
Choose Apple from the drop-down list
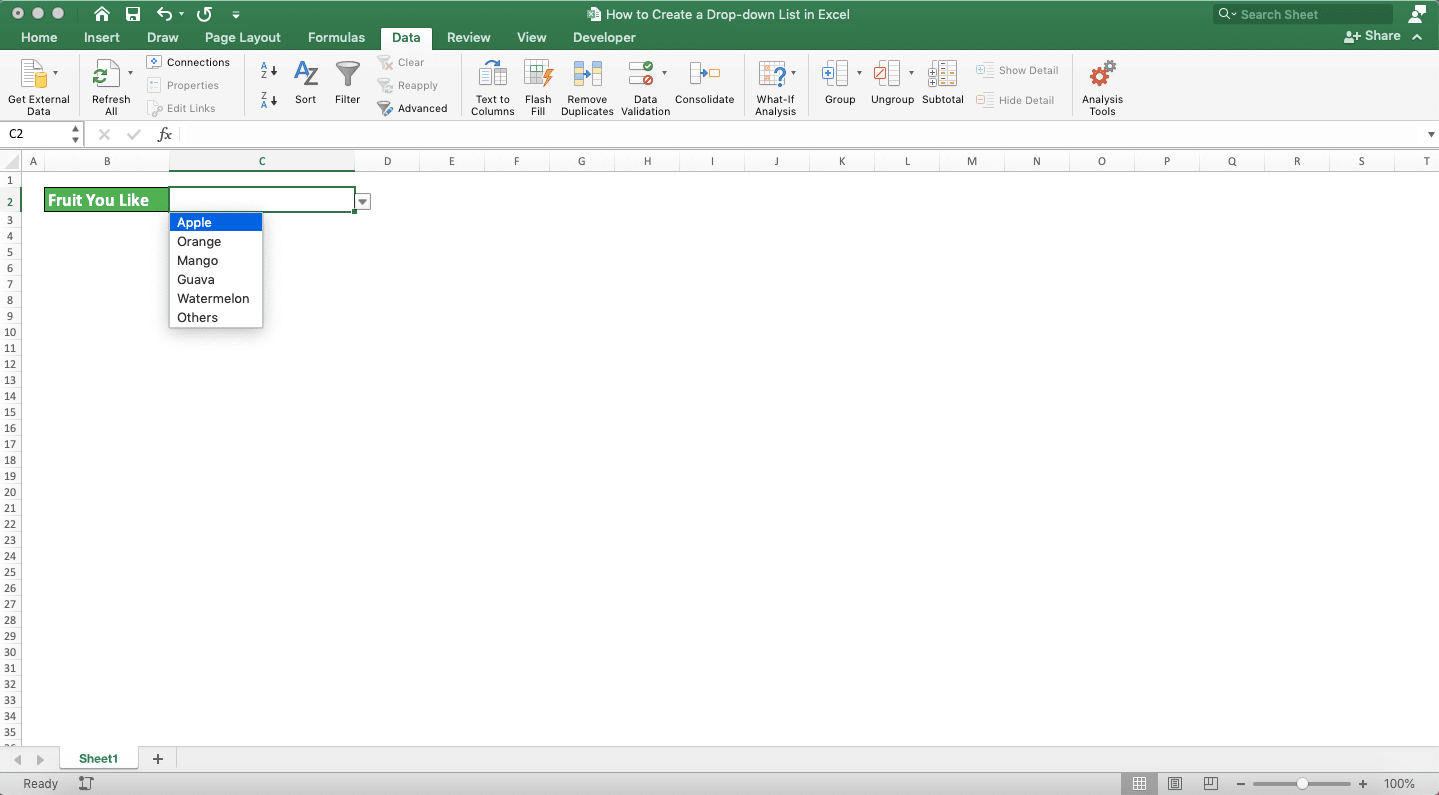[216, 223]
